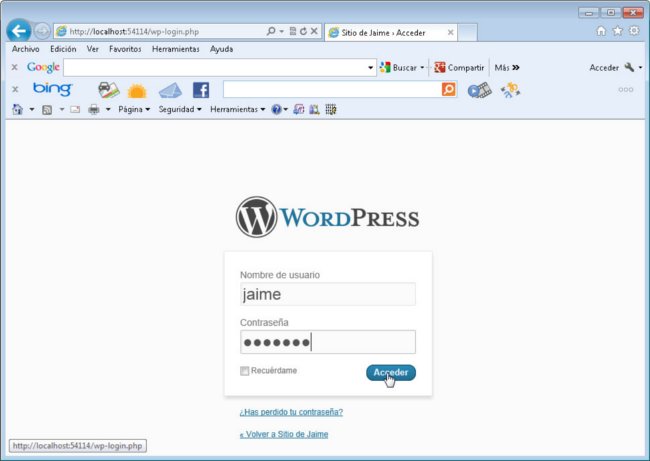Click the browser forward arrow button

(42, 31)
